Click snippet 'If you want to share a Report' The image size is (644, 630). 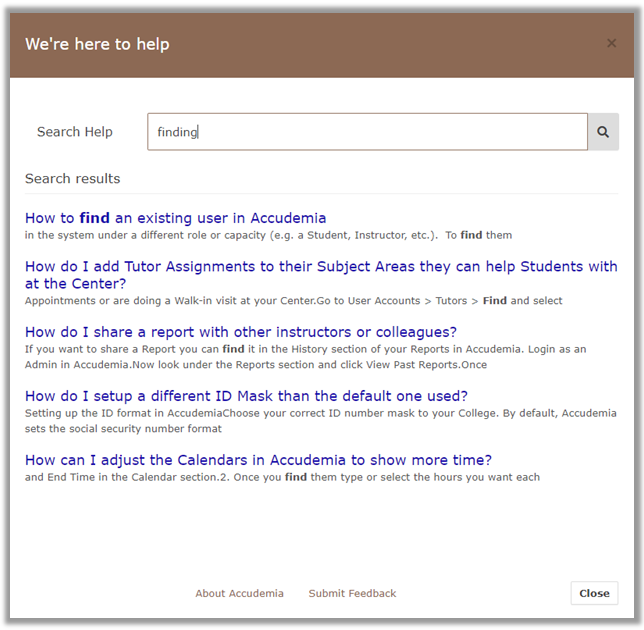tap(306, 357)
